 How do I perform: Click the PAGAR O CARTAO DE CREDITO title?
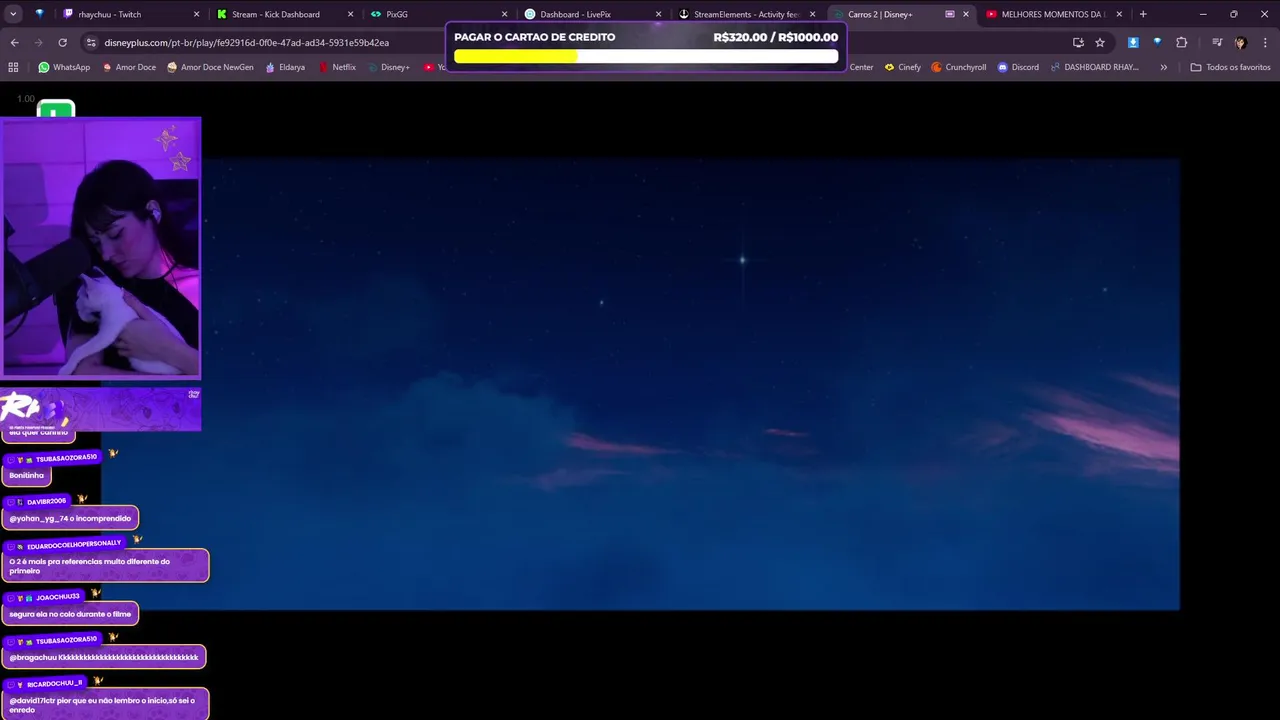coord(535,37)
